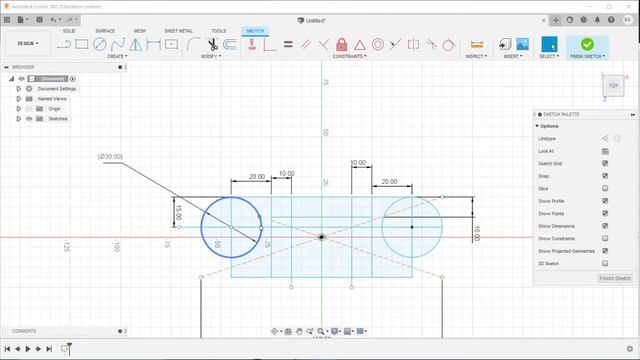640x360 pixels.
Task: Click the Sketch tab
Action: point(255,31)
